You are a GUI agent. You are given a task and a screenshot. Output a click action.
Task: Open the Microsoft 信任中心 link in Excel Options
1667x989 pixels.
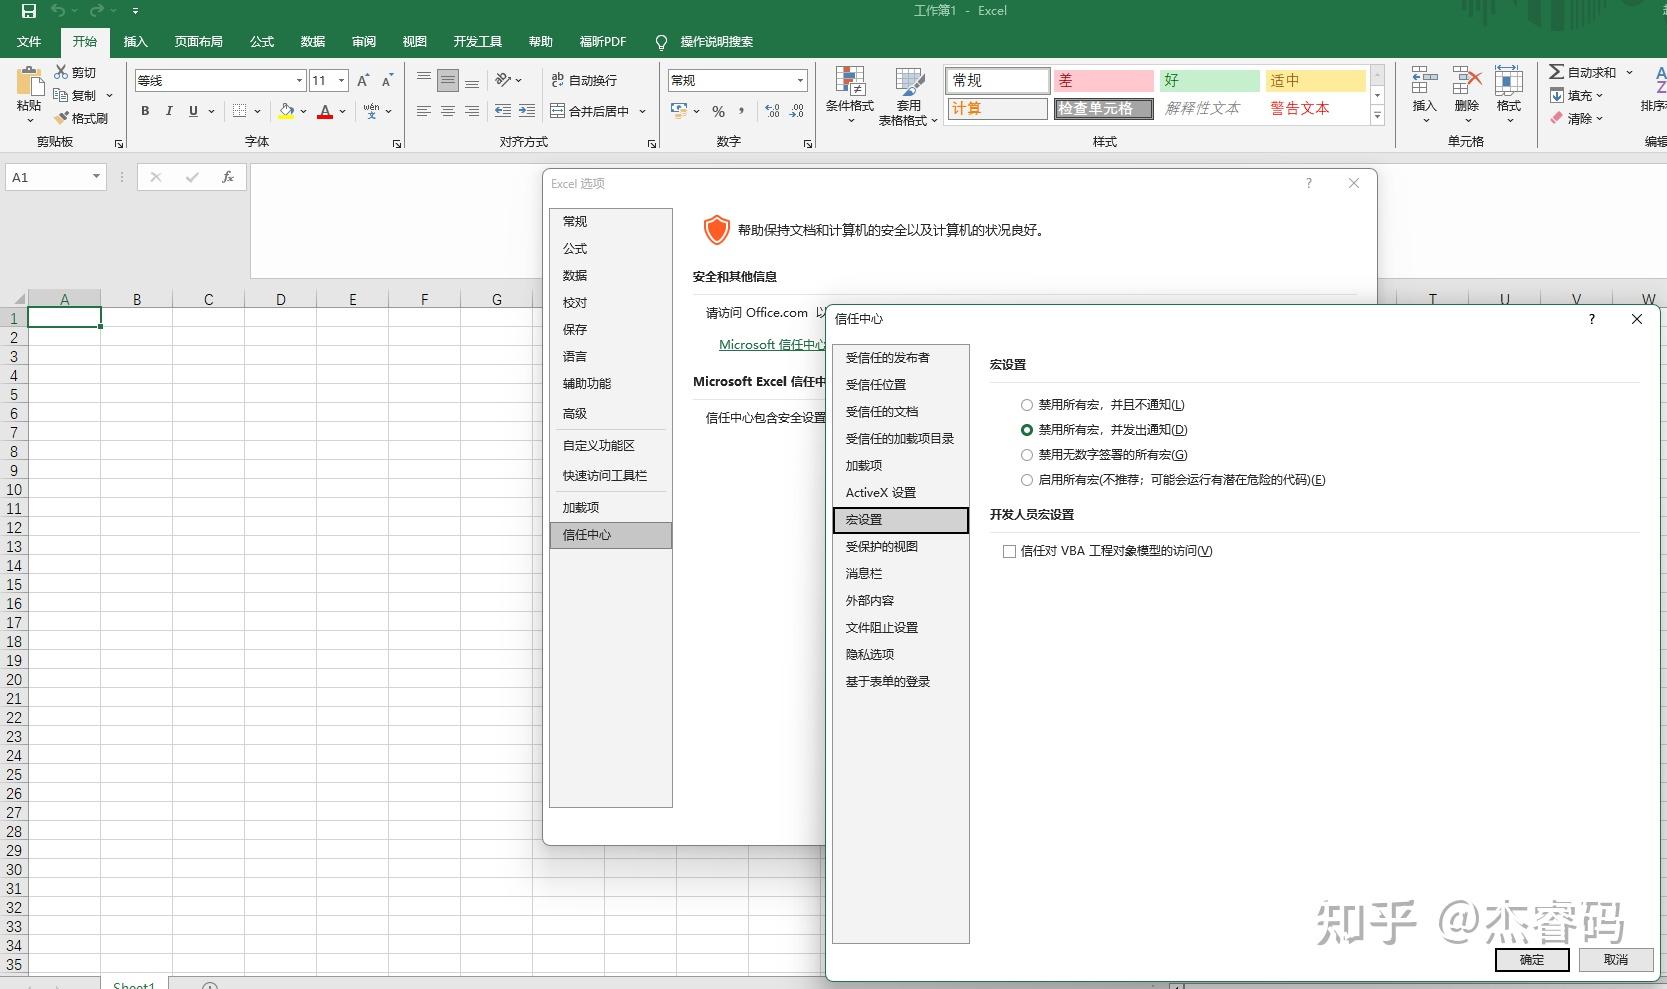coord(772,344)
